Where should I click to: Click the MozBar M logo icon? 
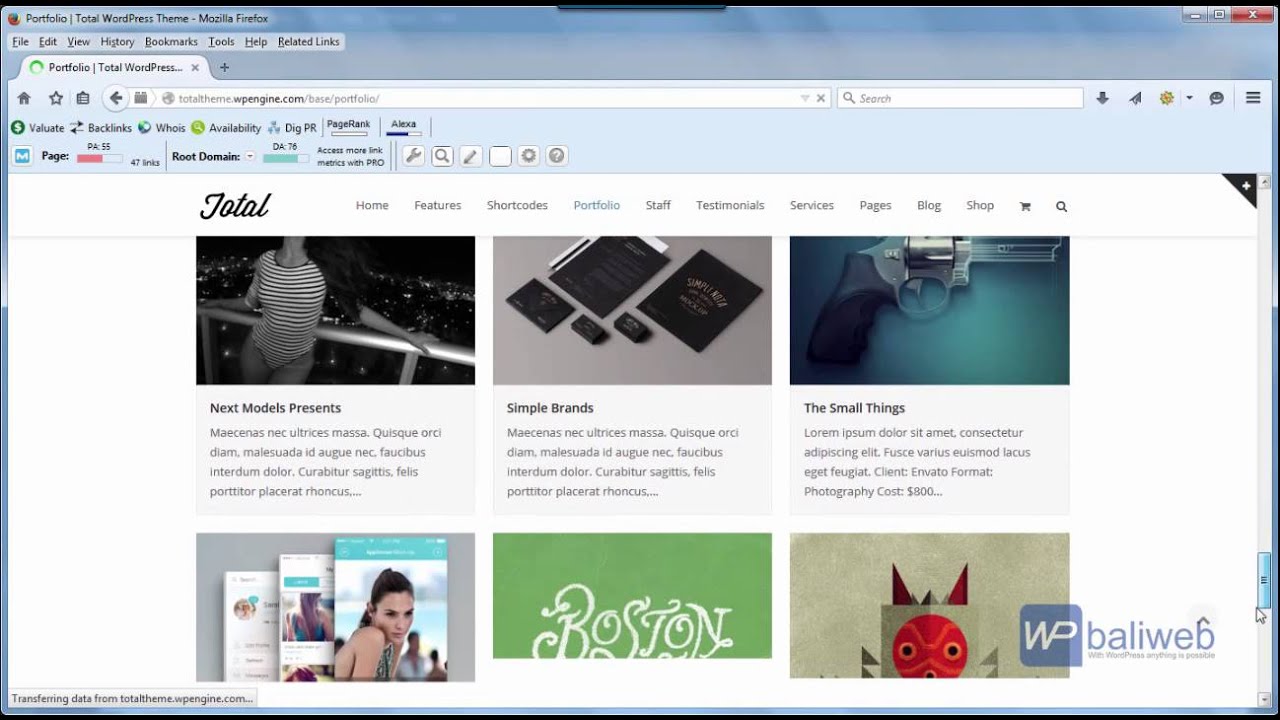click(x=22, y=156)
